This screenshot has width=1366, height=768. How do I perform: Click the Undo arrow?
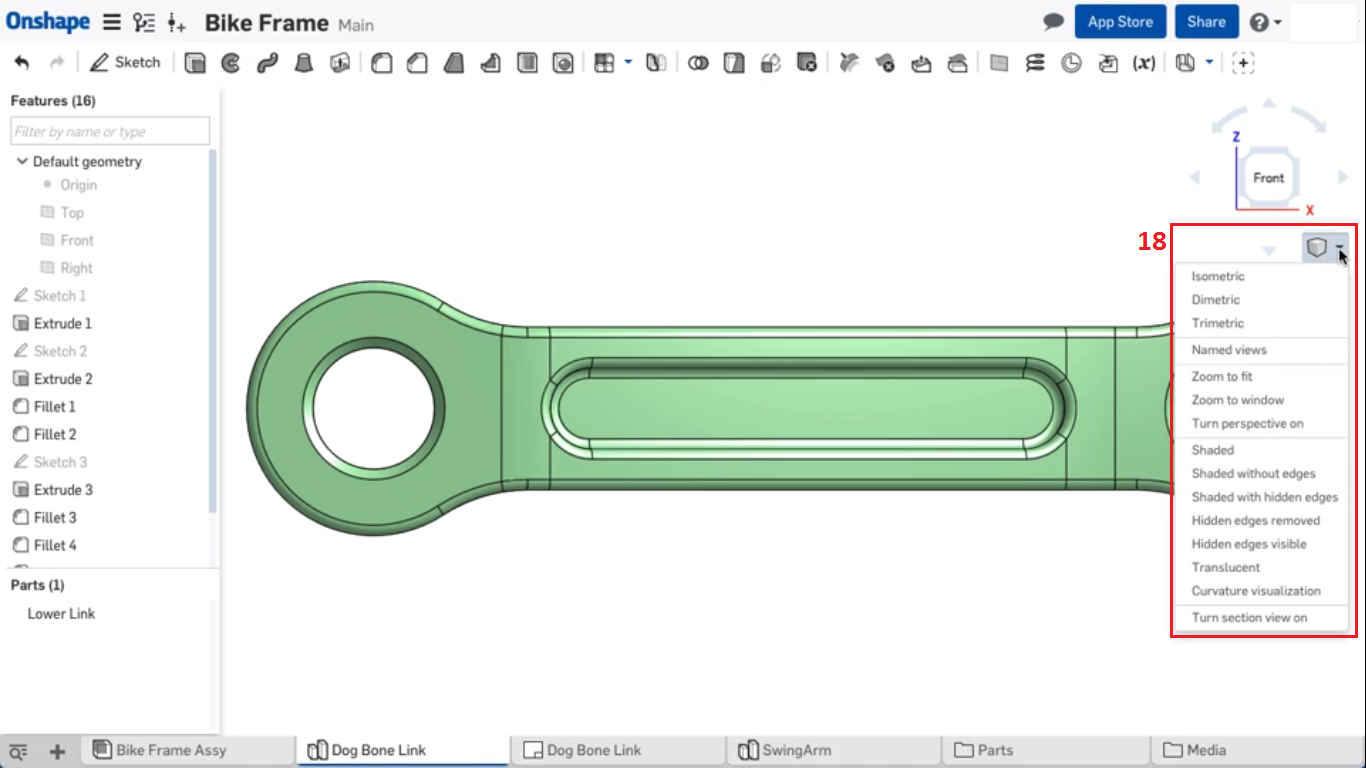pos(24,62)
